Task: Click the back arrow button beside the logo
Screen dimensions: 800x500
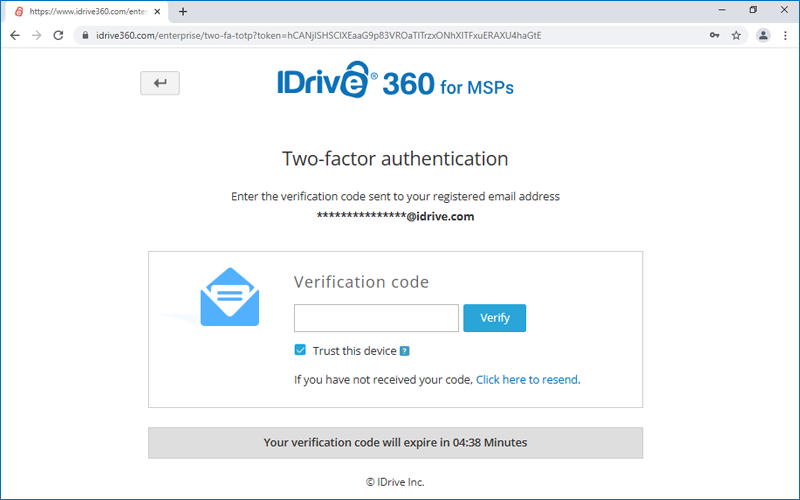Action: coord(160,83)
